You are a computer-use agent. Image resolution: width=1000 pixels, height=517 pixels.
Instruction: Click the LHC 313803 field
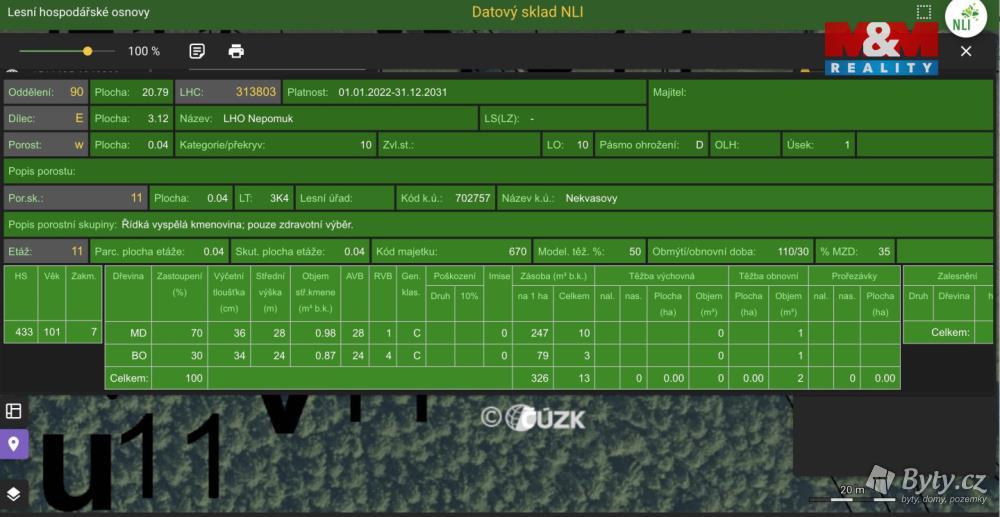click(x=228, y=92)
